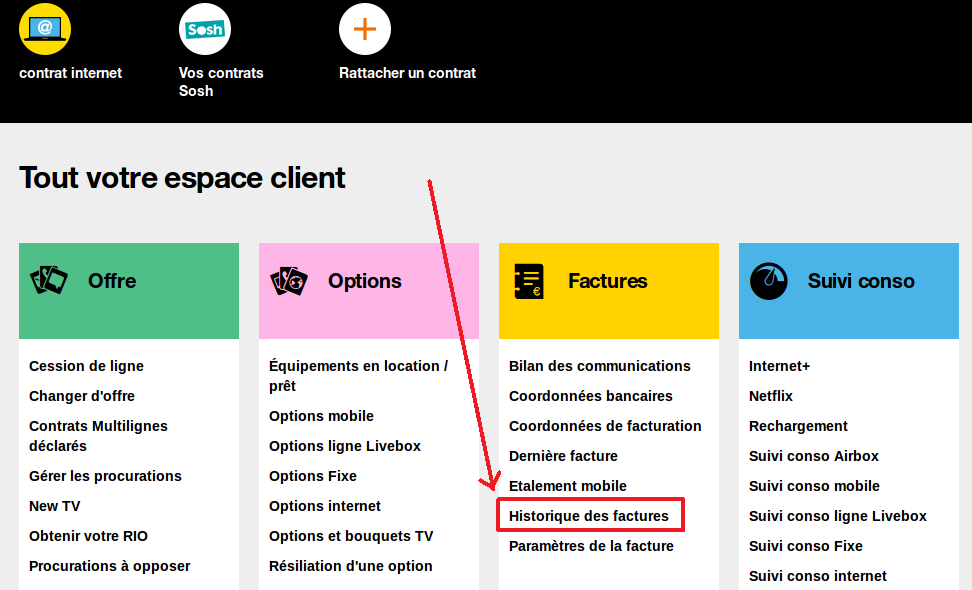Viewport: 972px width, 590px height.
Task: Open Résiliation d'une option
Action: click(x=351, y=566)
